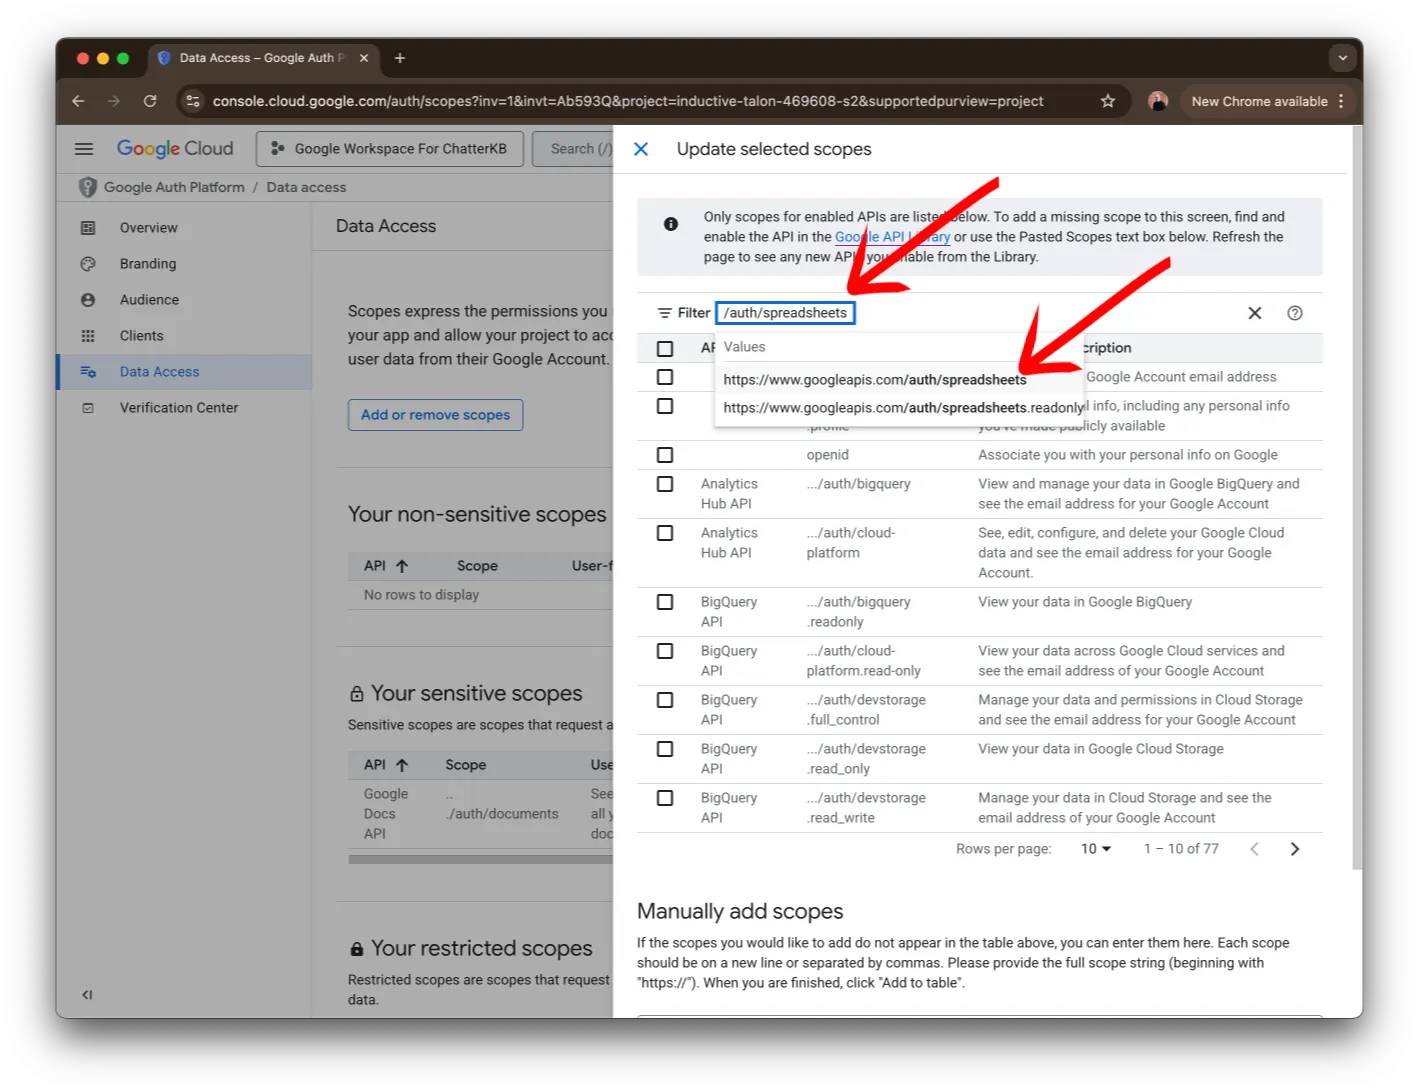Open the rows per page dropdown

coord(1096,849)
